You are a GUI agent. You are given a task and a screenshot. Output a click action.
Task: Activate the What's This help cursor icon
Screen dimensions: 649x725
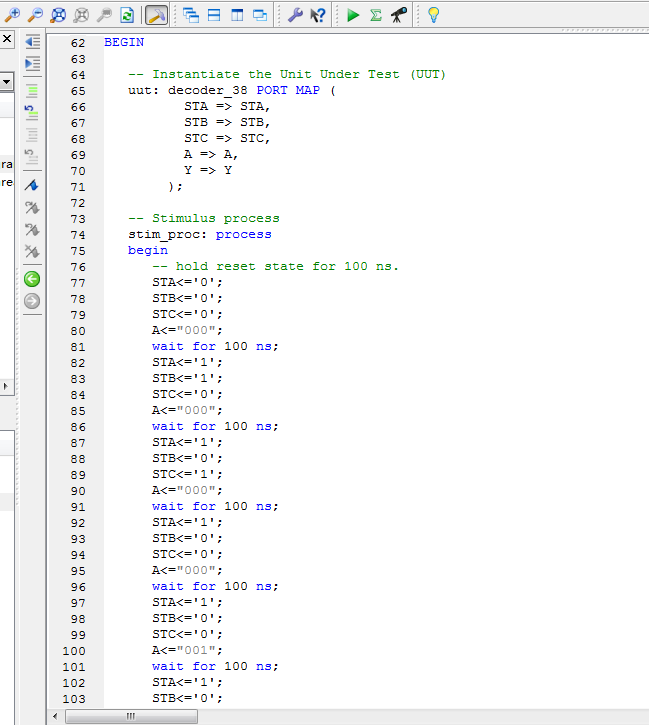click(x=318, y=15)
